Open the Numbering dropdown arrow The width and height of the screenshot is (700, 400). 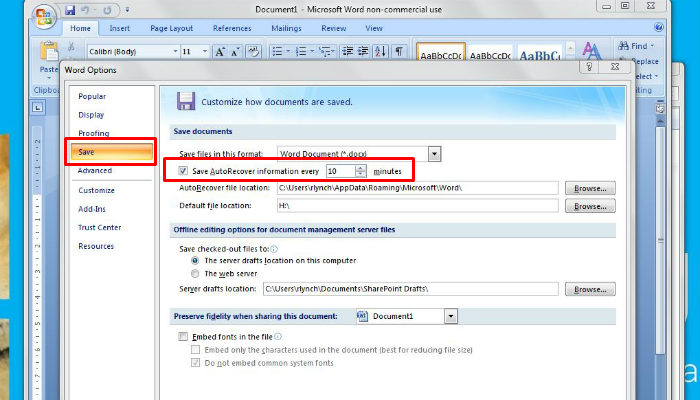[x=312, y=52]
